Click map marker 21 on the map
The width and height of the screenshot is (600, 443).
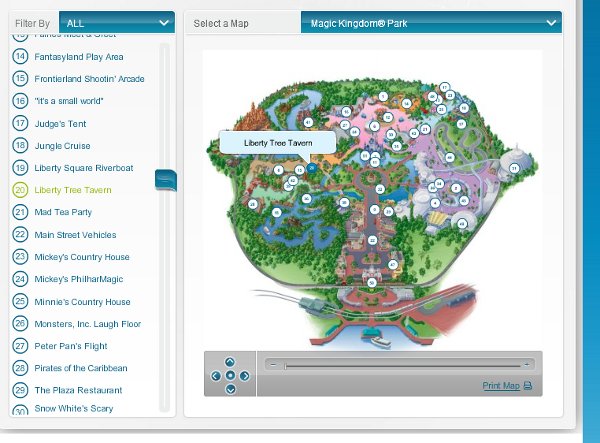425,129
